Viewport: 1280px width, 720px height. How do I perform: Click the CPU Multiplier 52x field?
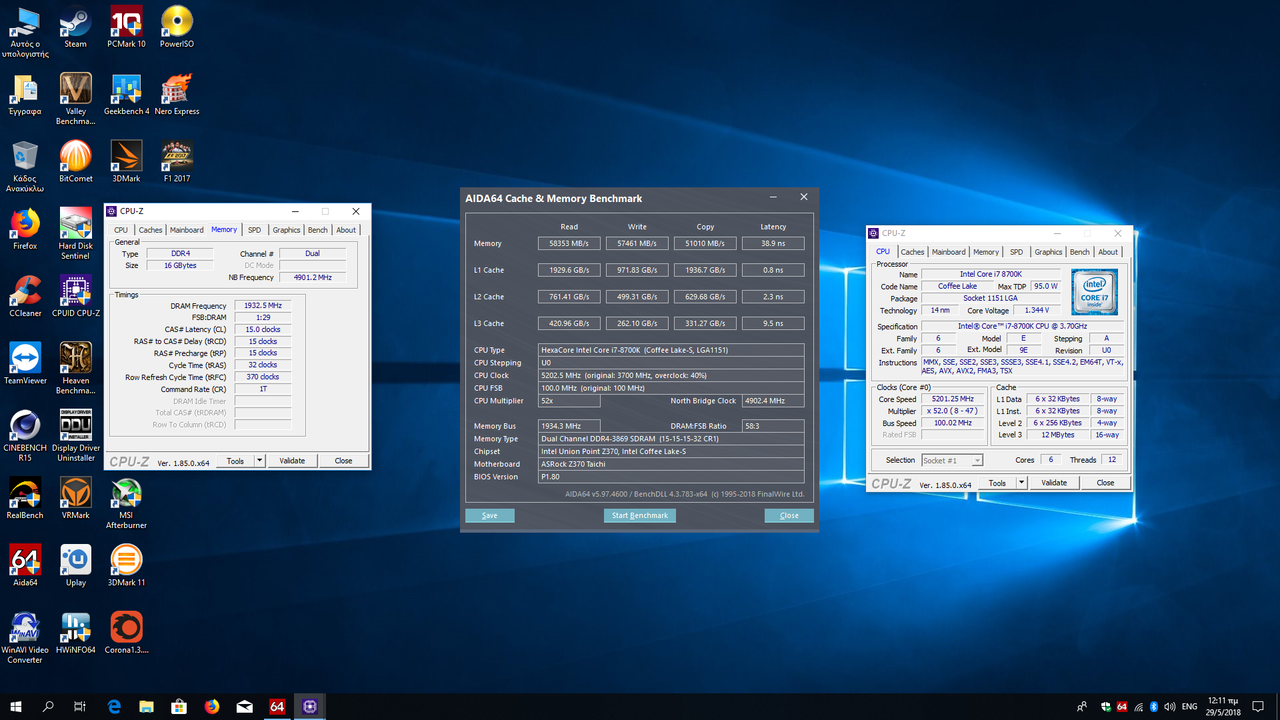coord(569,401)
